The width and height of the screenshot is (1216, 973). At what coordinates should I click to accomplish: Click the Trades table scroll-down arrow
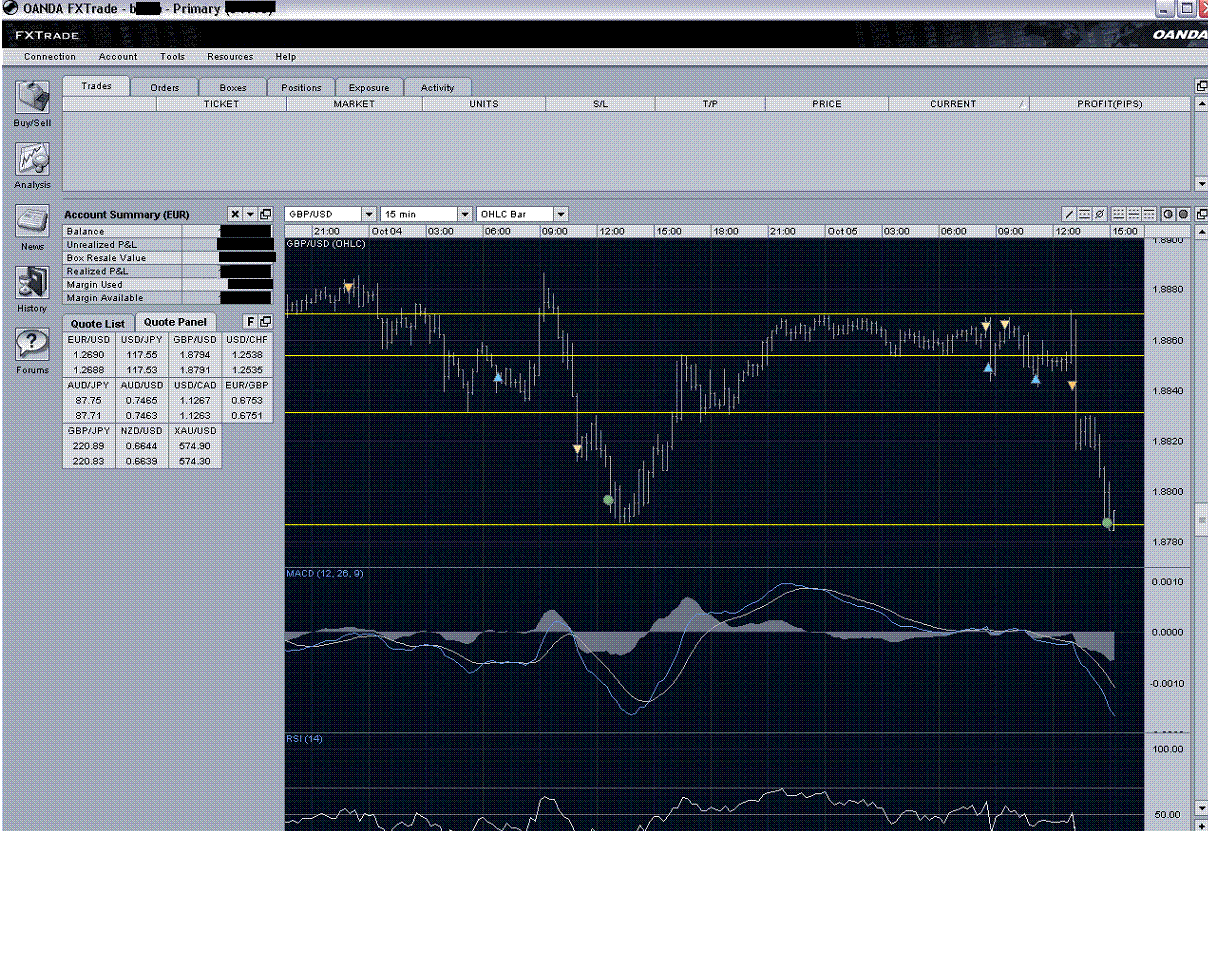coord(1202,184)
